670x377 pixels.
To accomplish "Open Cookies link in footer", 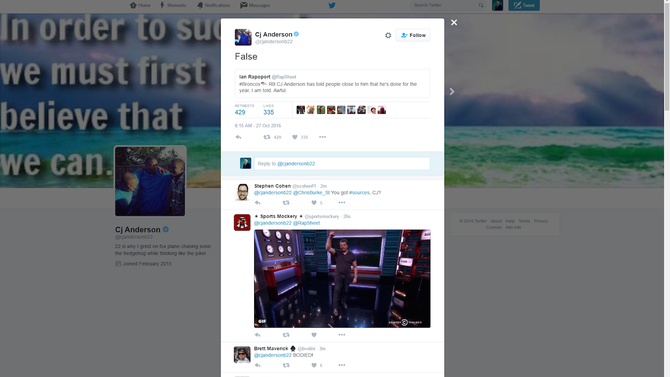I will click(x=494, y=227).
